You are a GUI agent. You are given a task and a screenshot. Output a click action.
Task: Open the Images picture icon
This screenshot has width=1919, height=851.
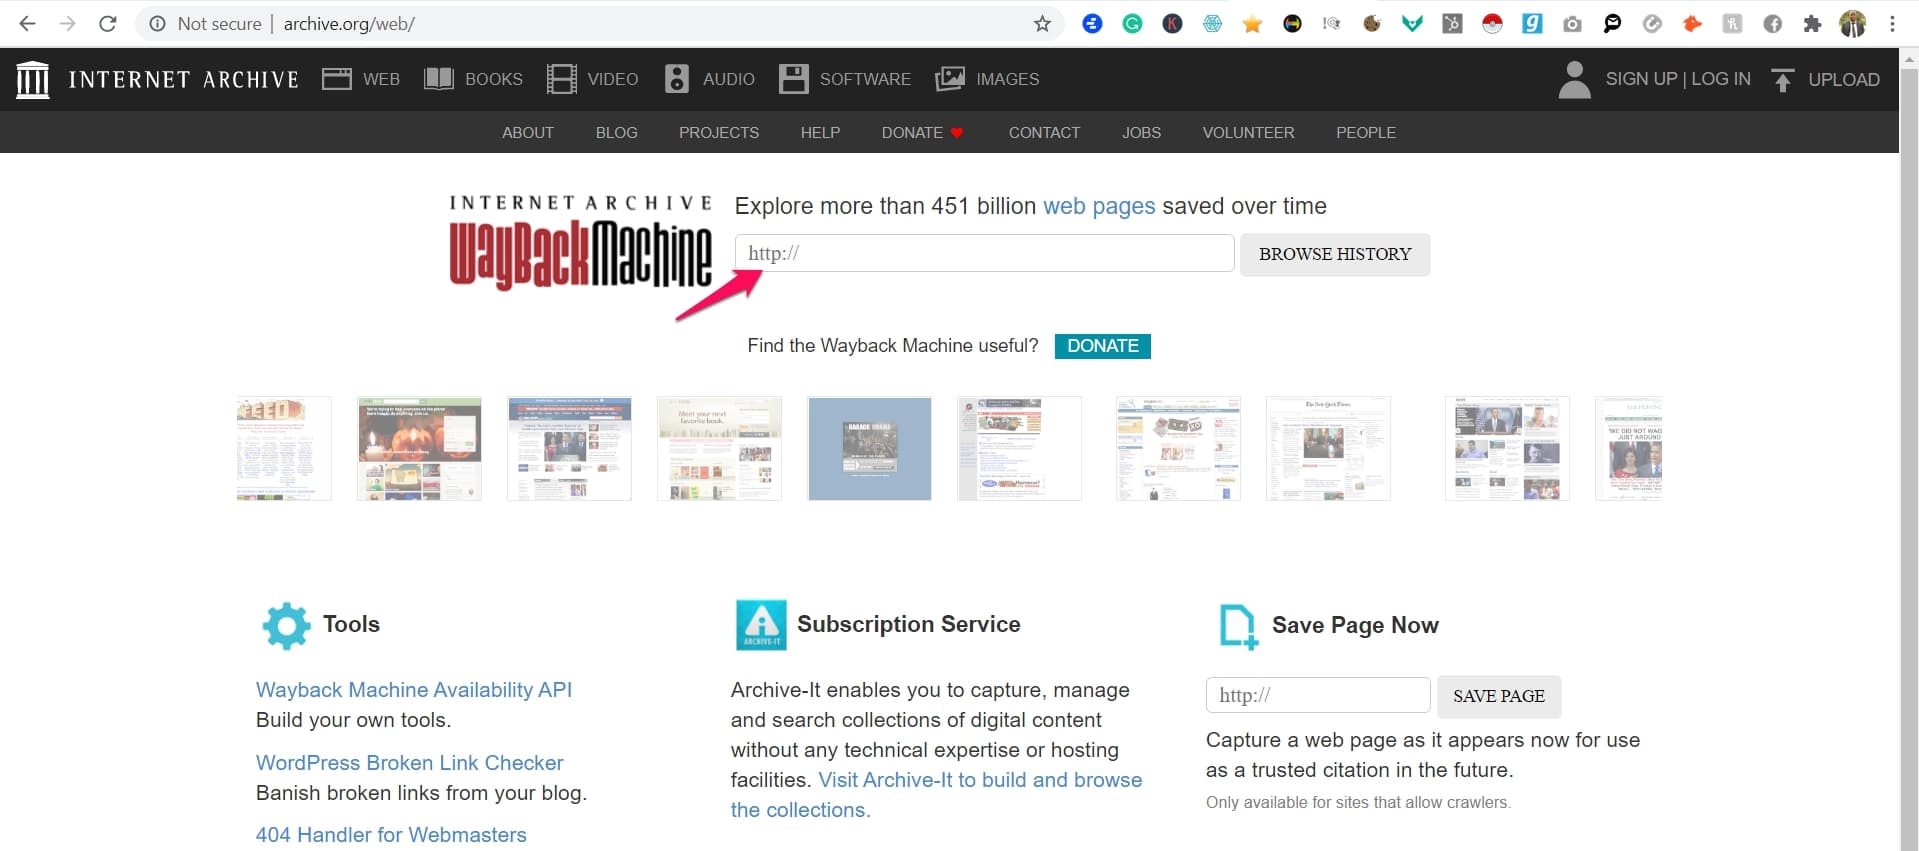click(x=949, y=79)
